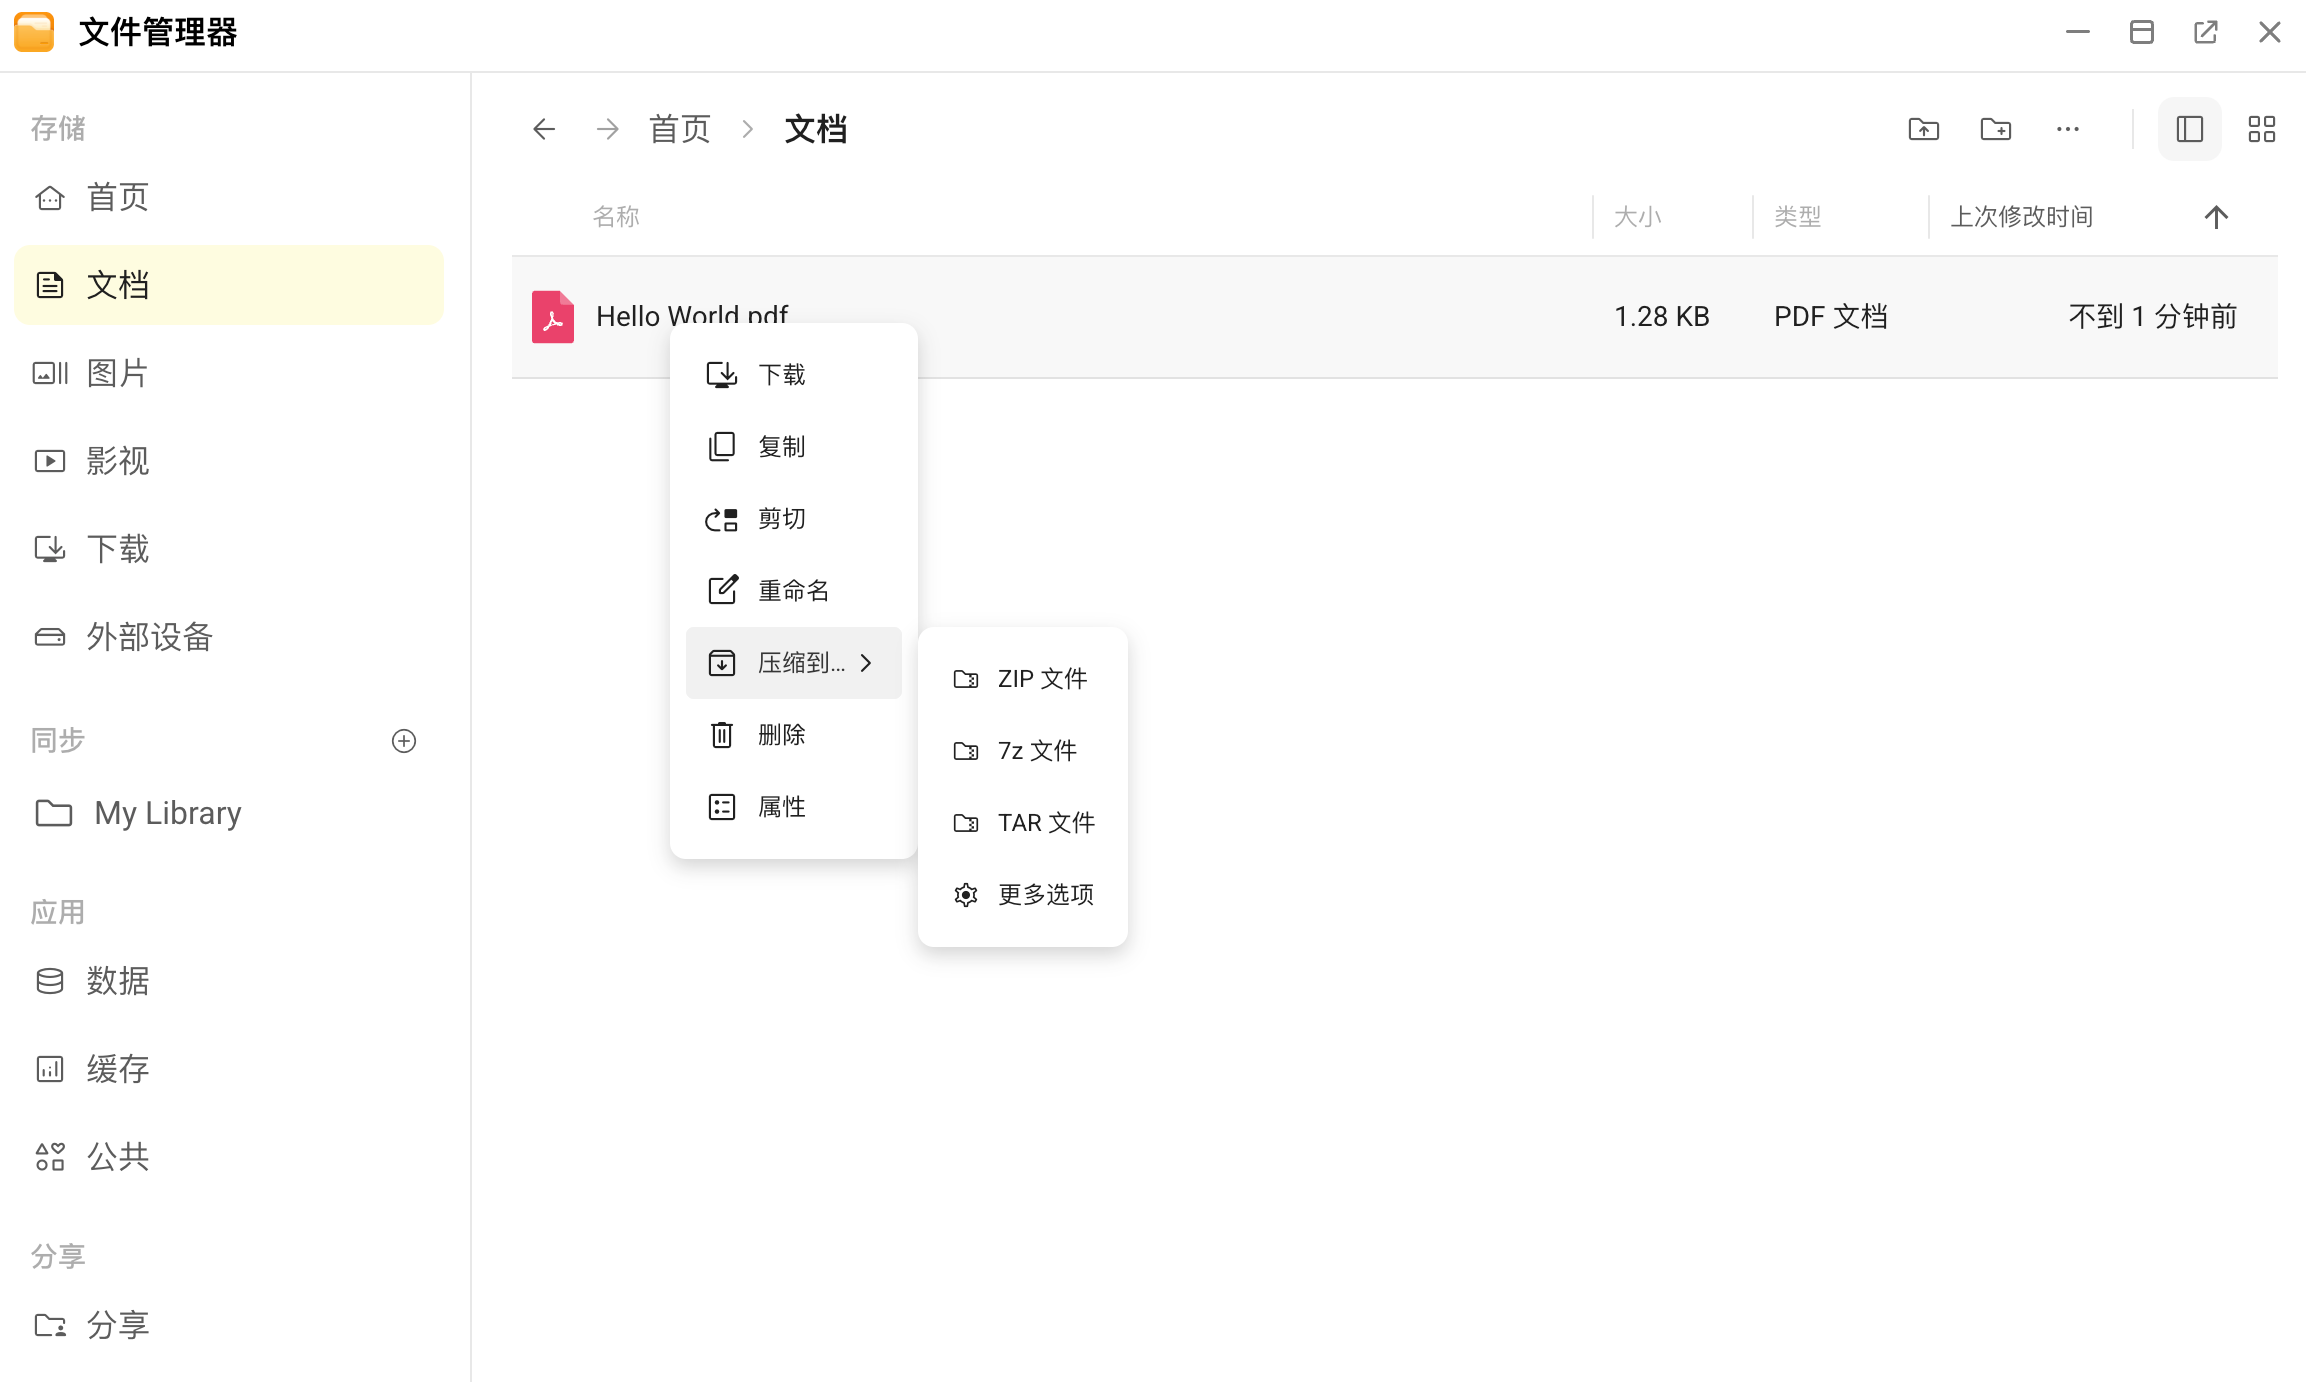This screenshot has width=2306, height=1382.
Task: Click the back navigation arrow
Action: [x=544, y=129]
